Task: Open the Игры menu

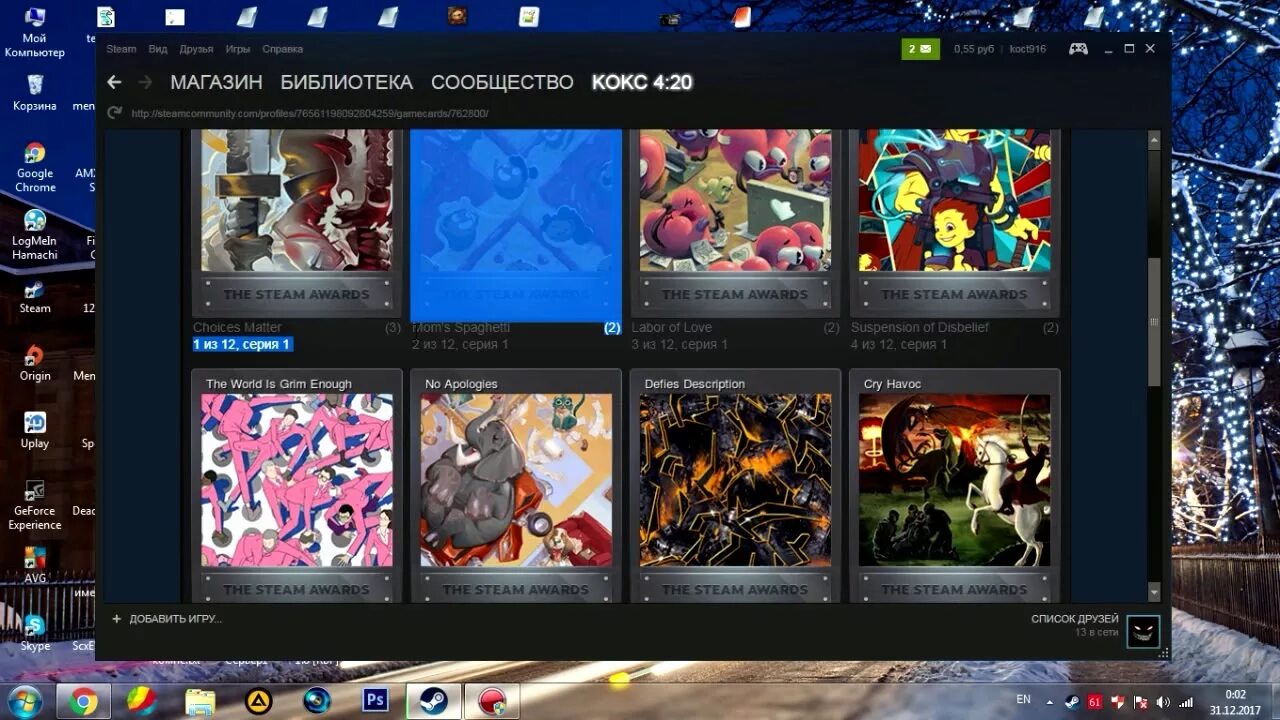Action: click(x=238, y=49)
